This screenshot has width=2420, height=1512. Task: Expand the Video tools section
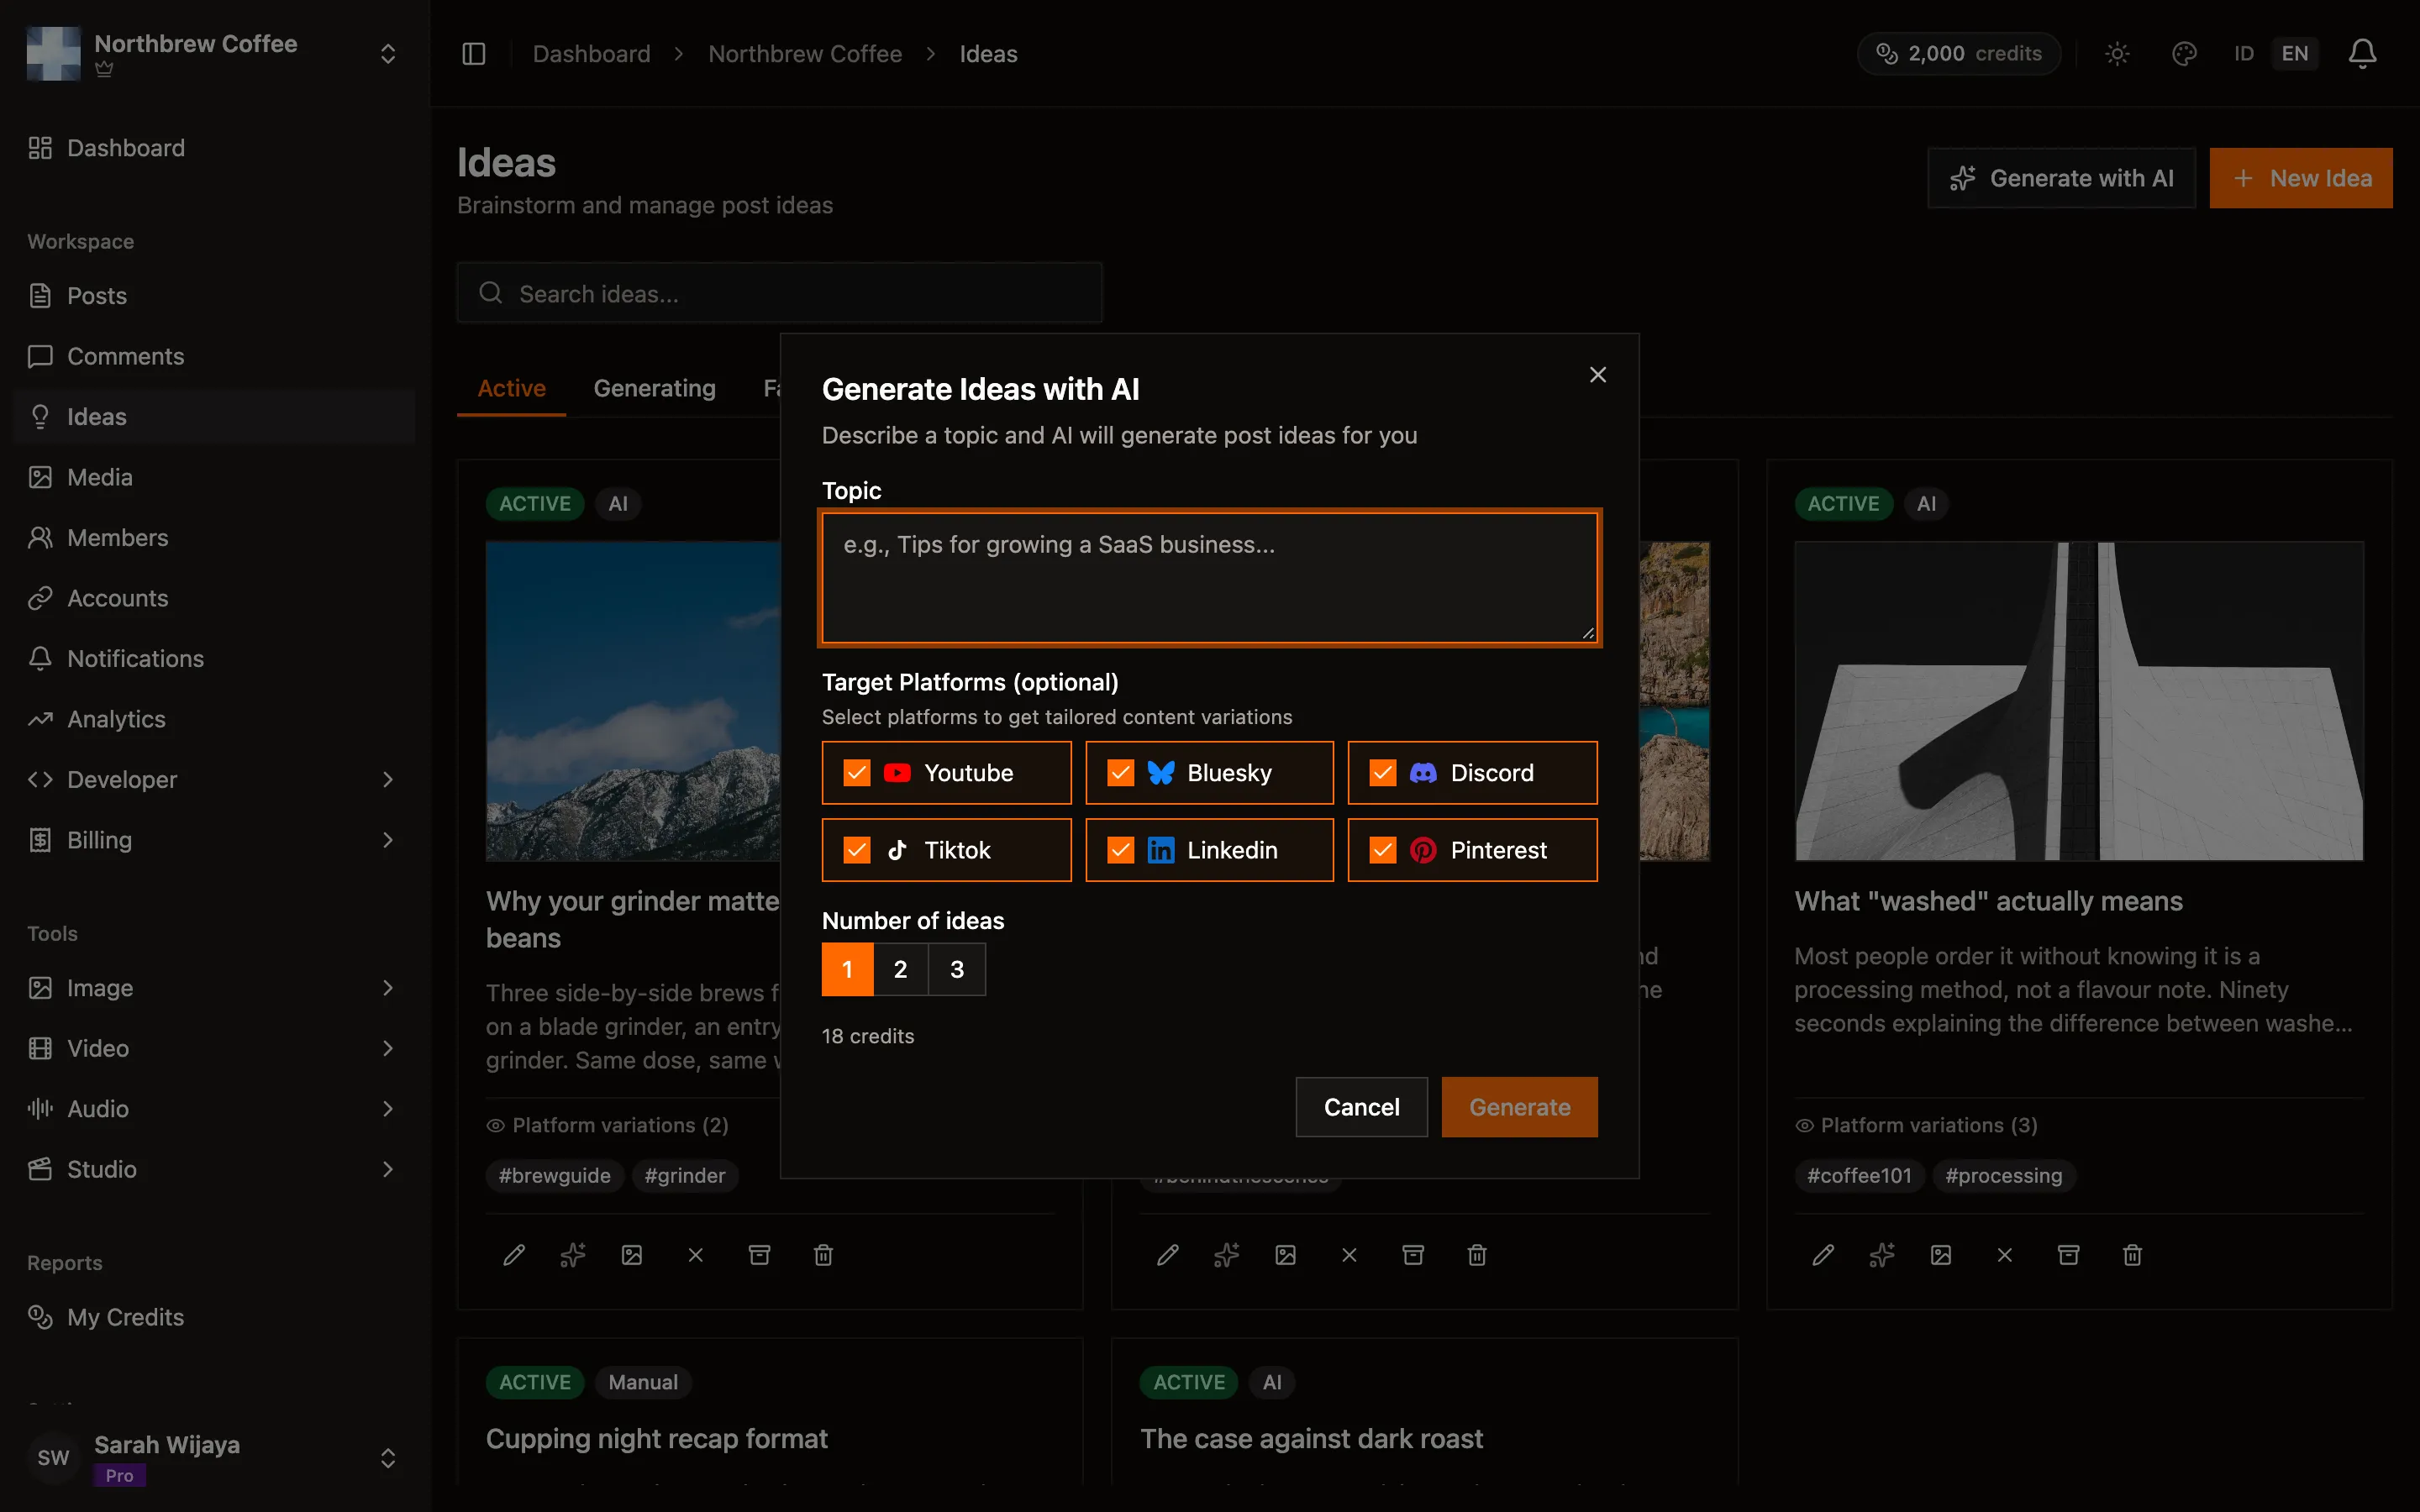[x=215, y=1048]
